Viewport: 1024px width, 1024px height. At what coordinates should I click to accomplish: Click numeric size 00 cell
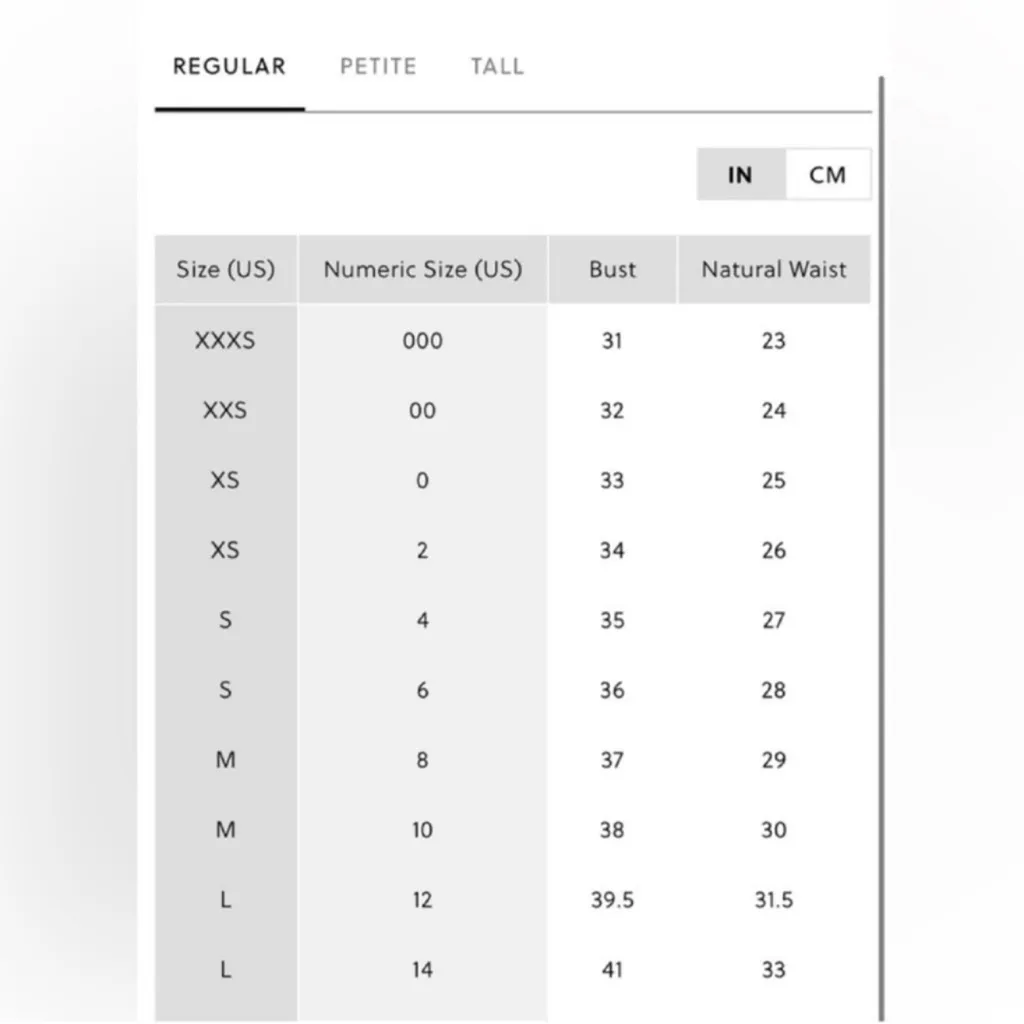tap(422, 411)
